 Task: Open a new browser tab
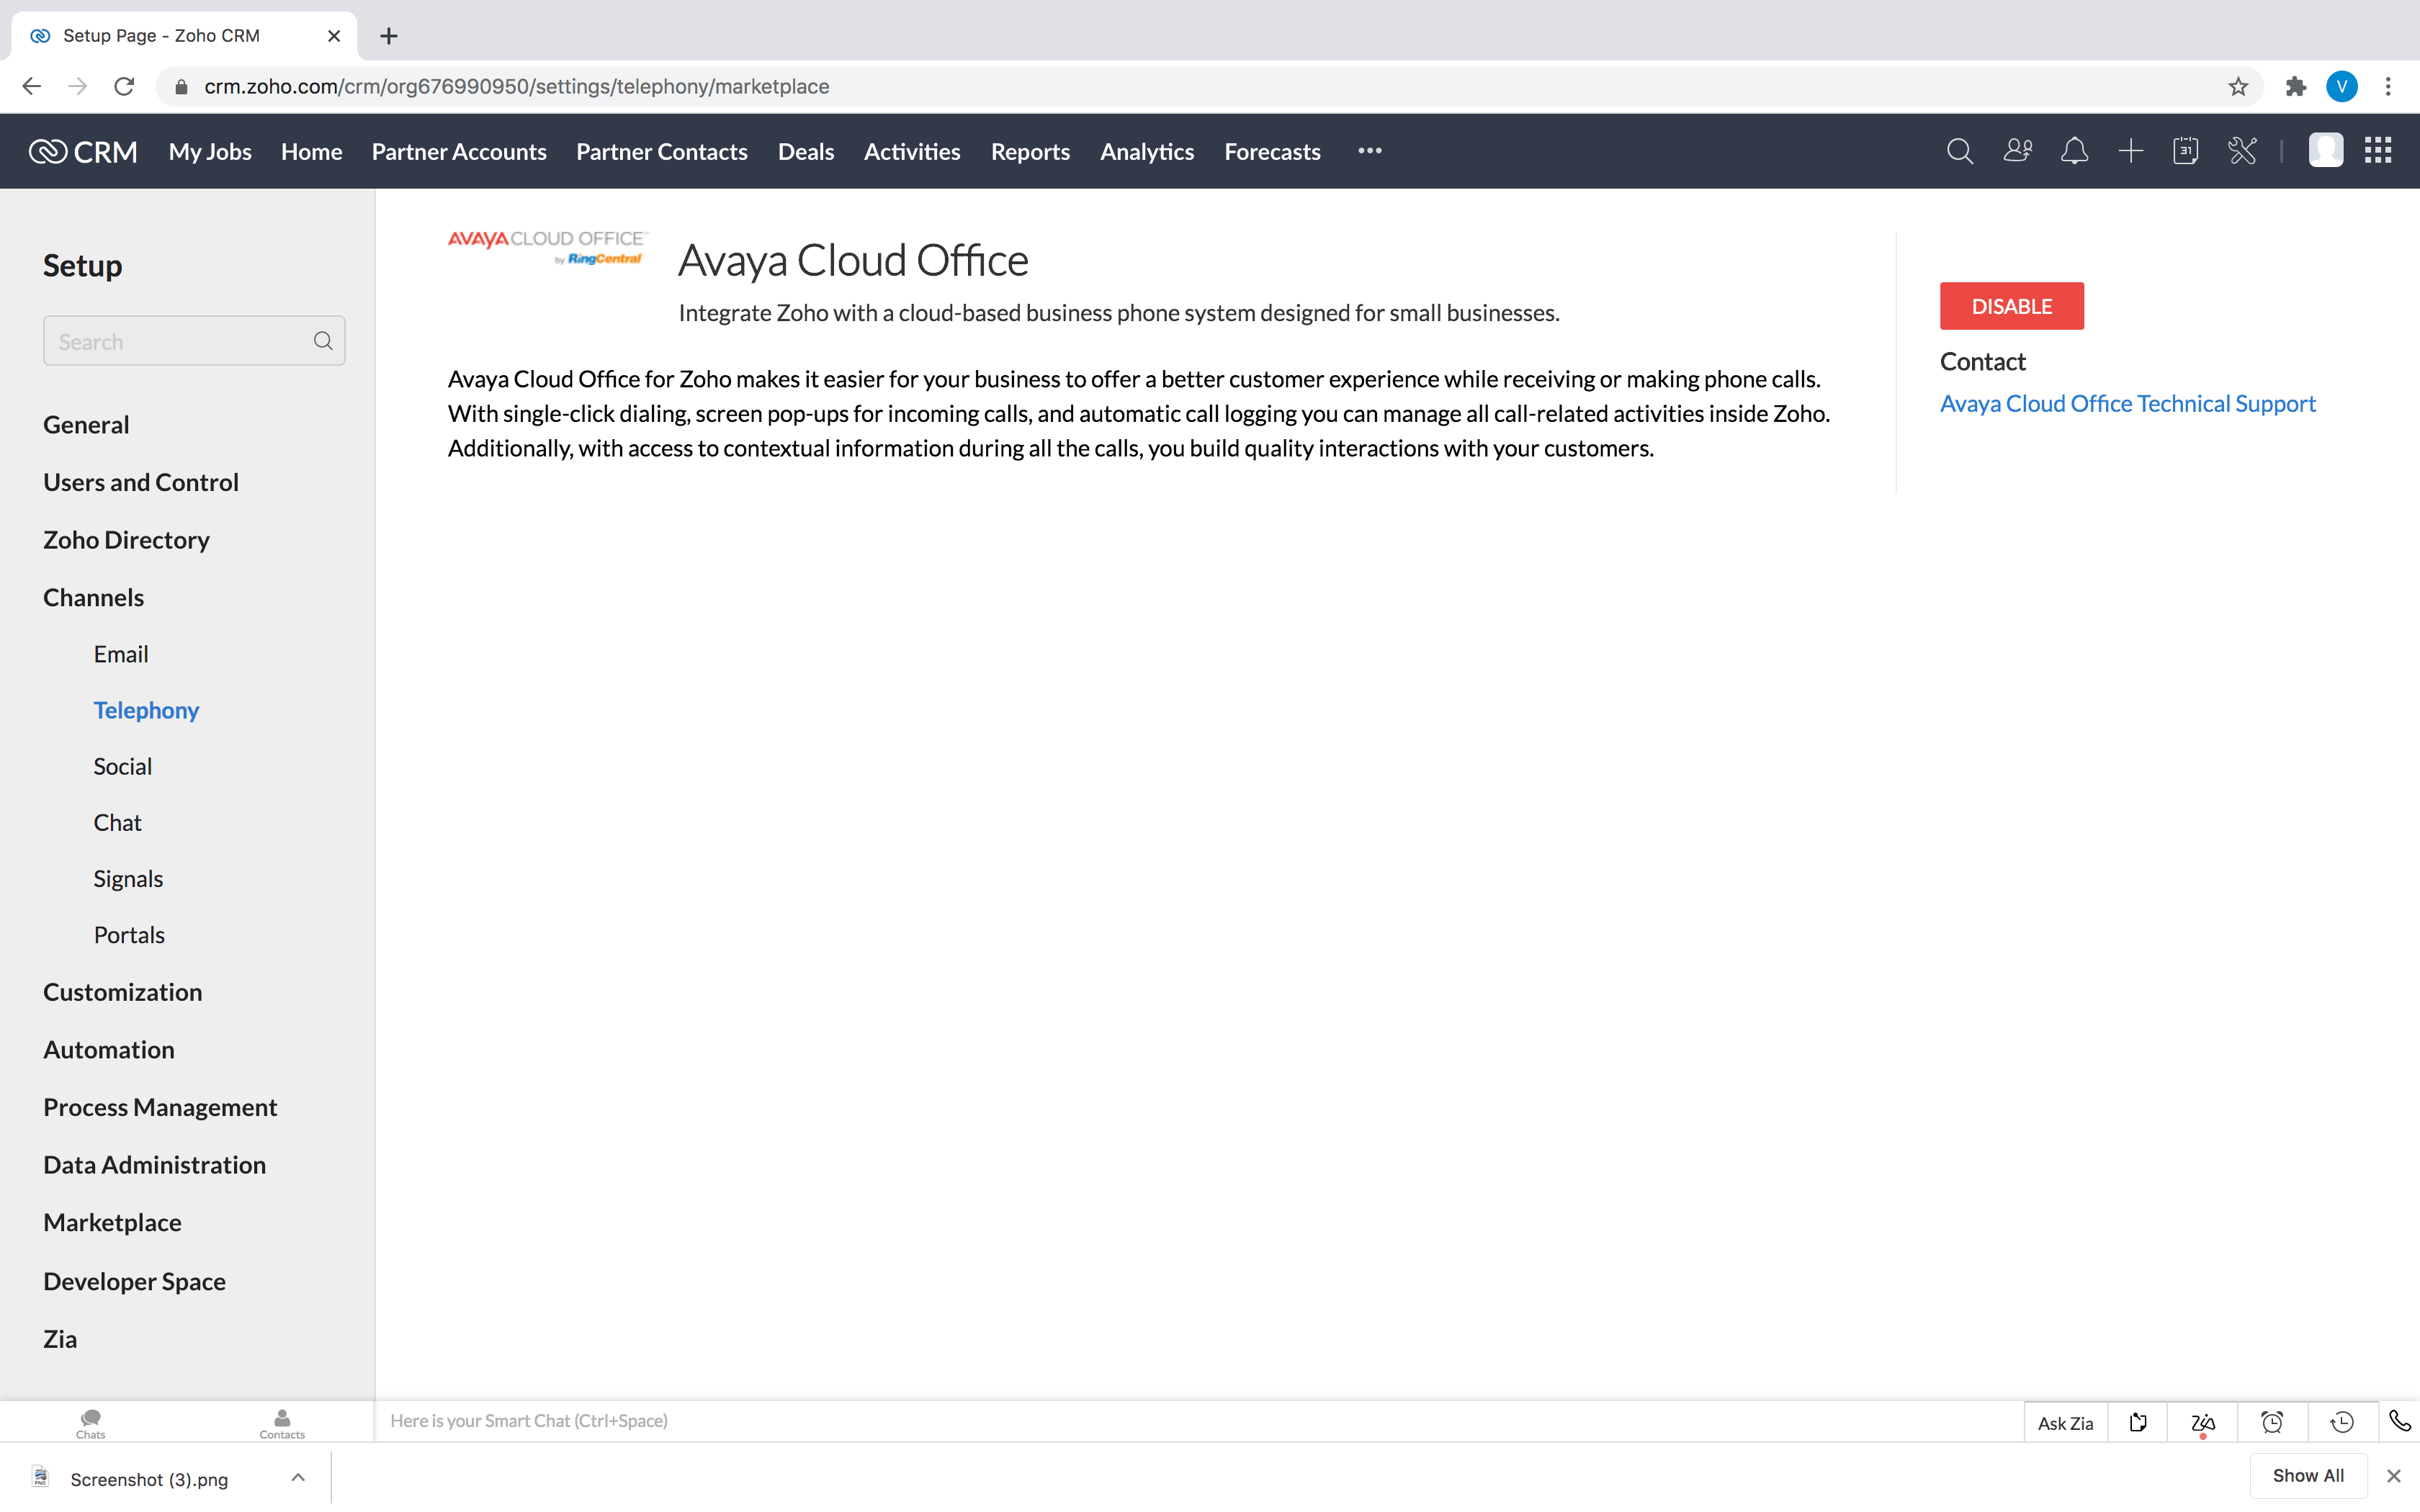(389, 36)
